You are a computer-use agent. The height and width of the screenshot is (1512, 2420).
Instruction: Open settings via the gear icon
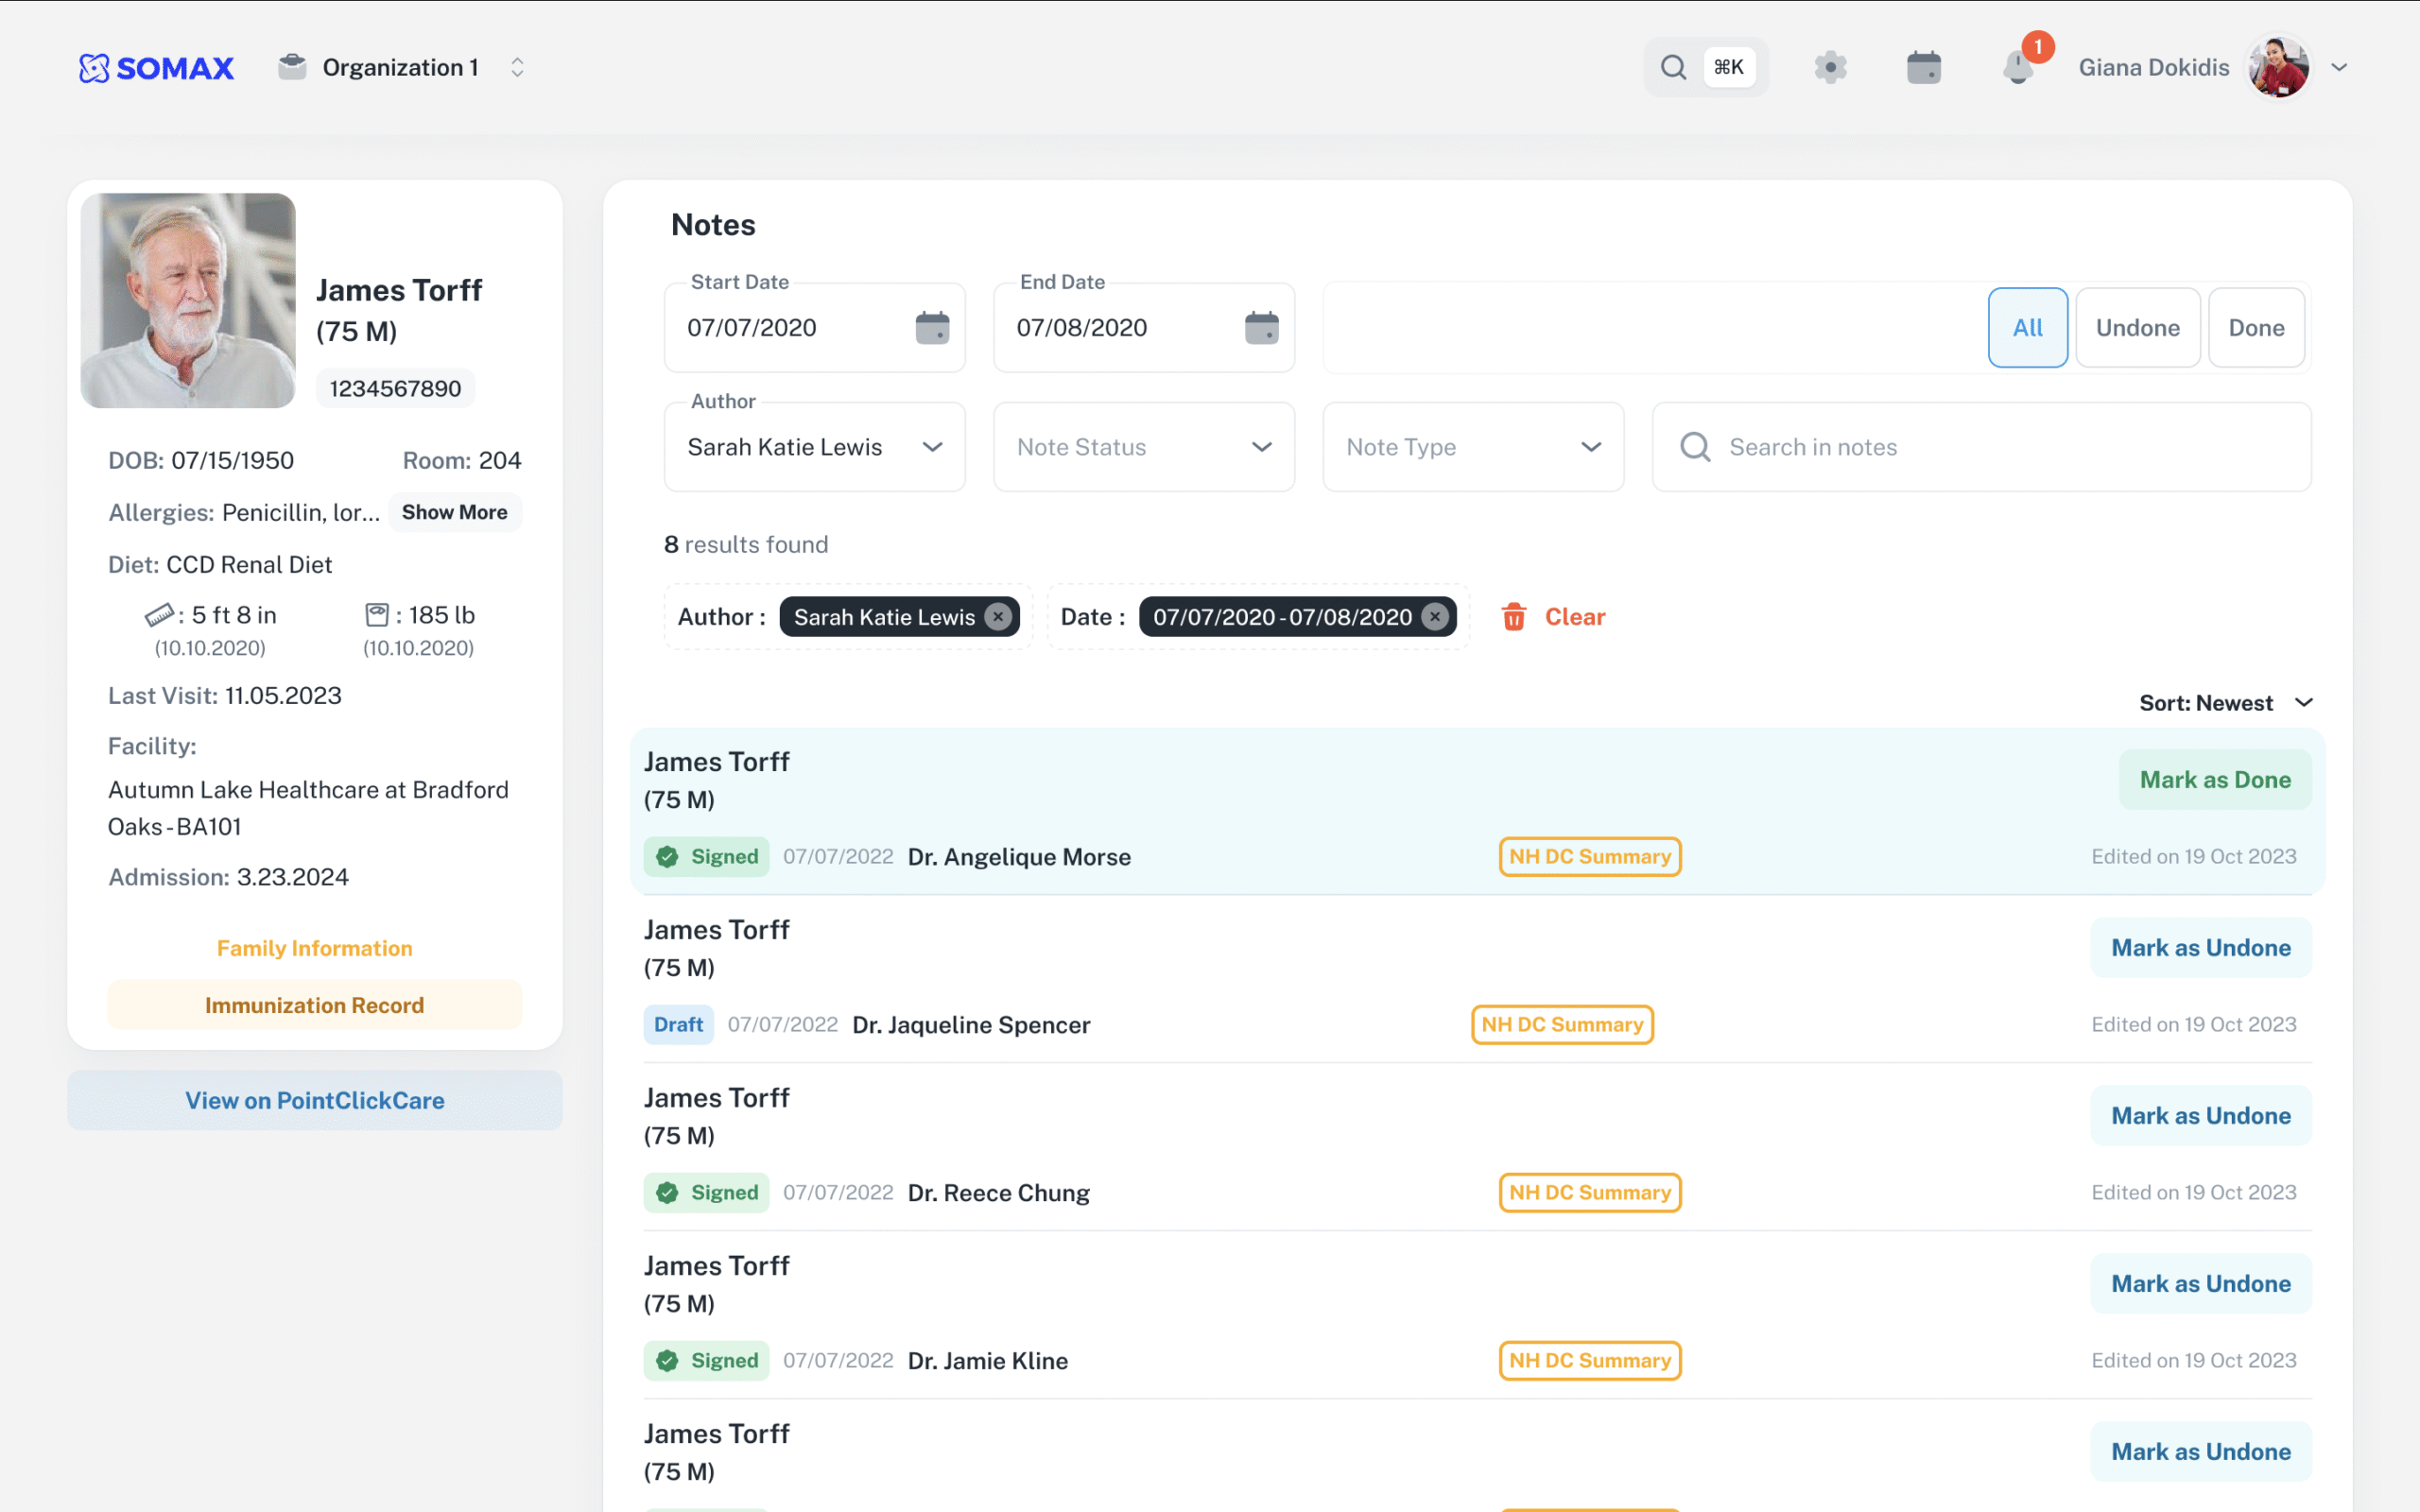point(1830,67)
